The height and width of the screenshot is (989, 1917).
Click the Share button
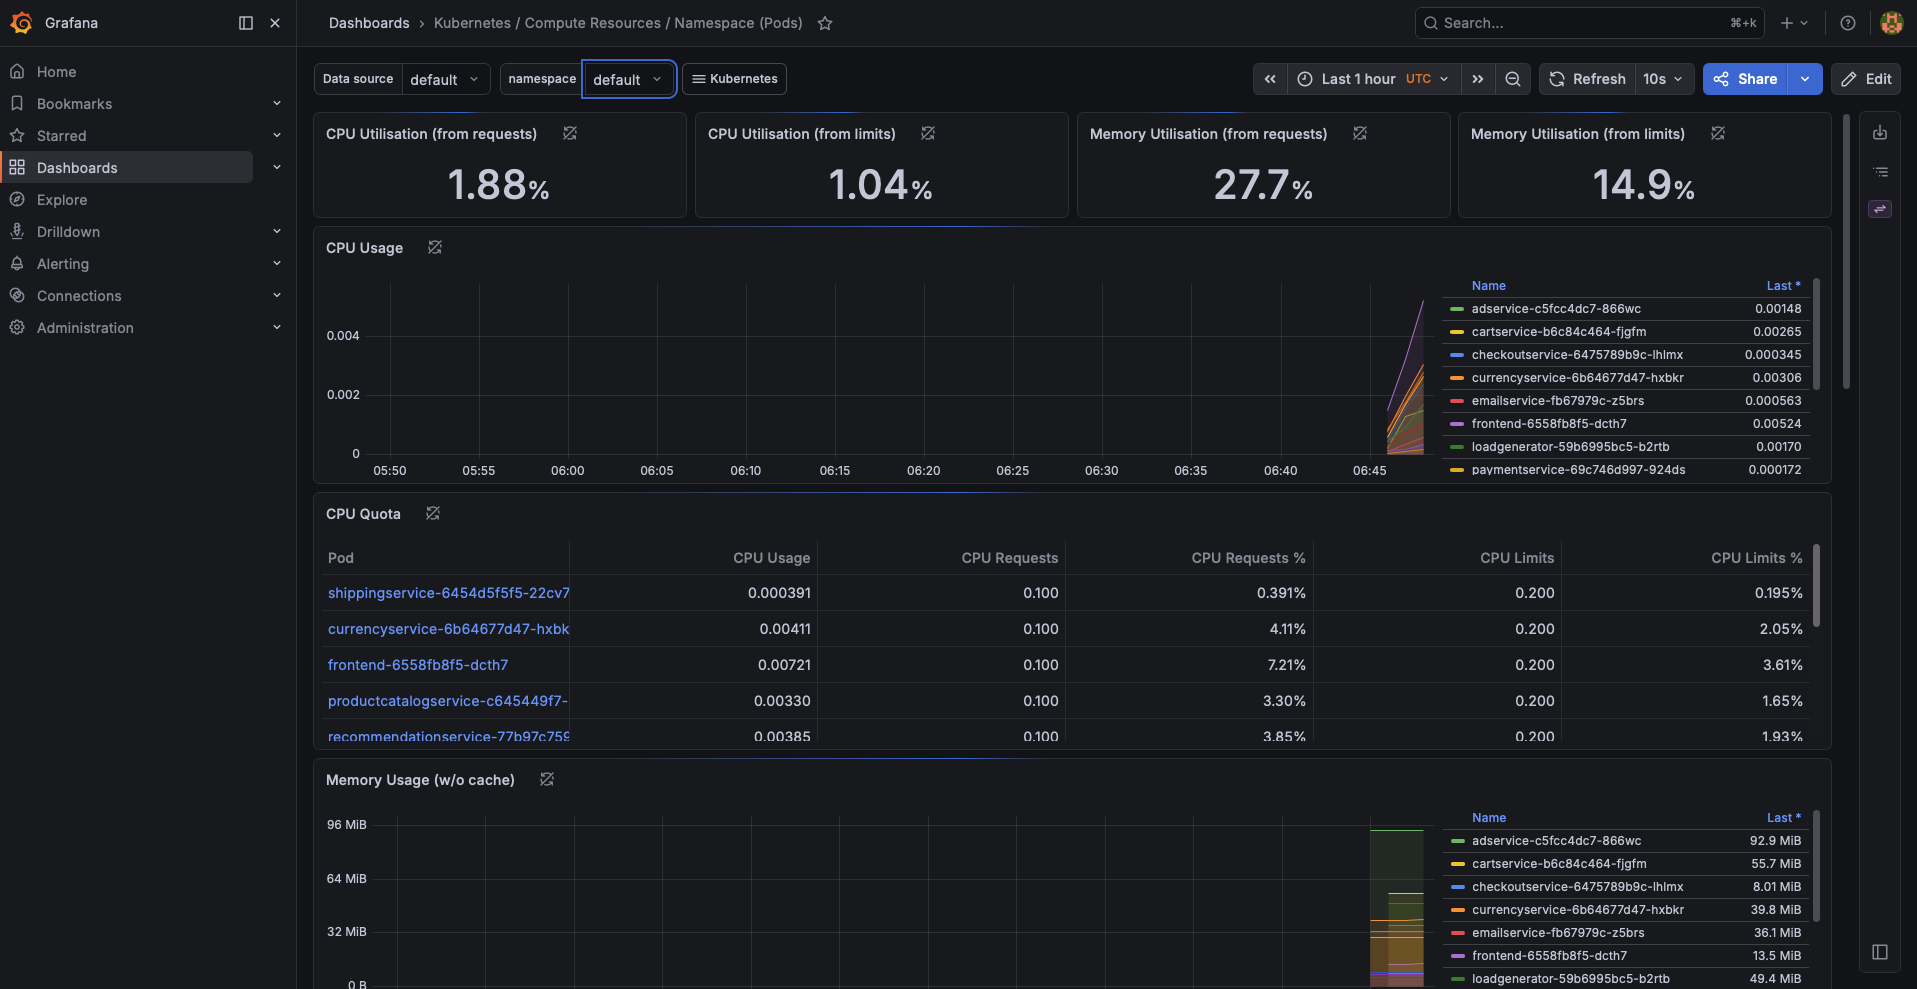(1746, 79)
